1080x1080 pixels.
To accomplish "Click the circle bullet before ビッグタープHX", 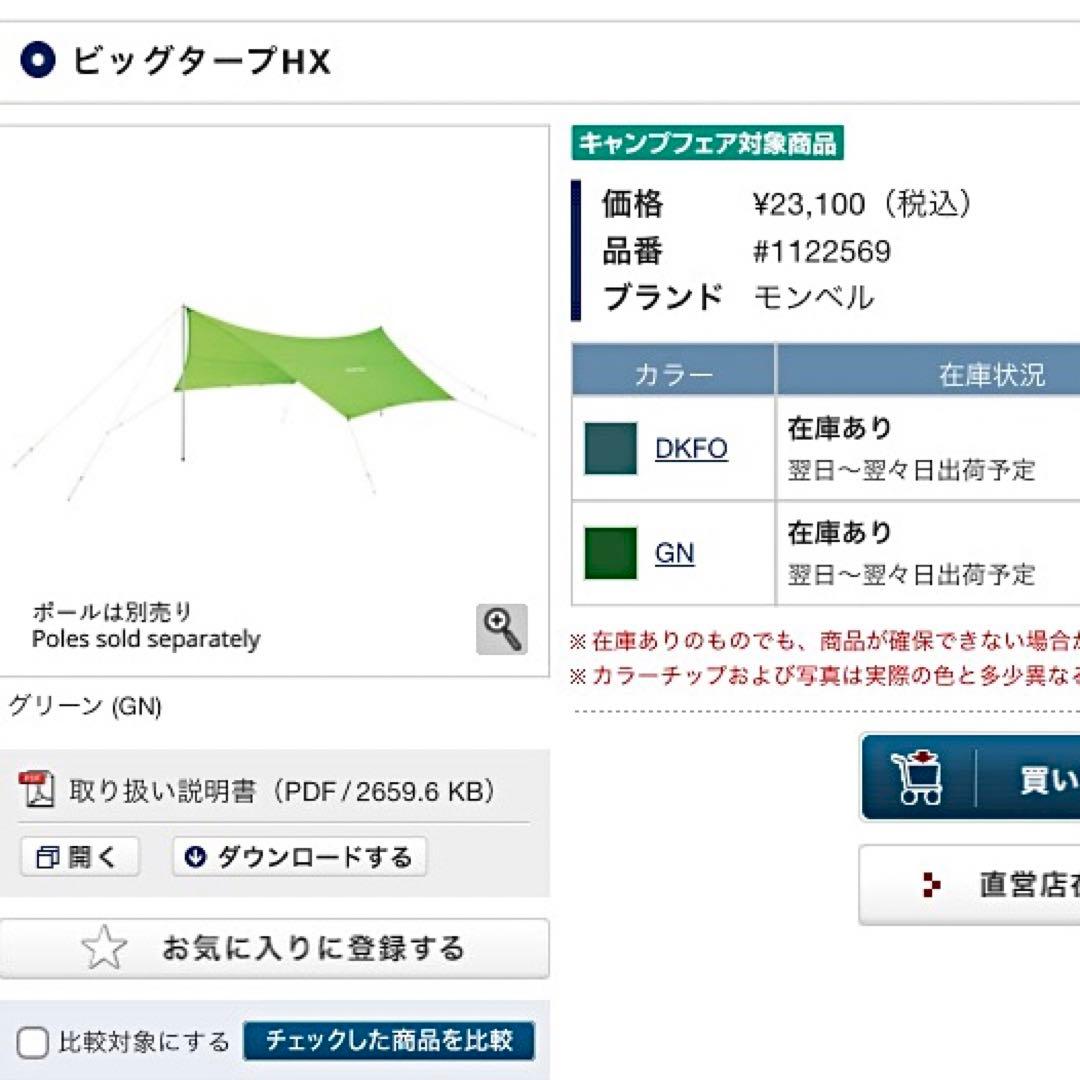I will tap(38, 61).
